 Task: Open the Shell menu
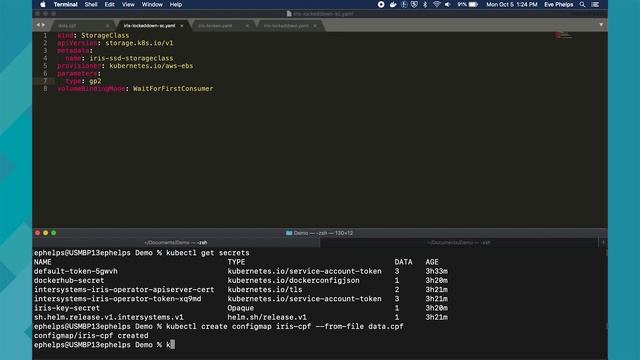coord(91,4)
